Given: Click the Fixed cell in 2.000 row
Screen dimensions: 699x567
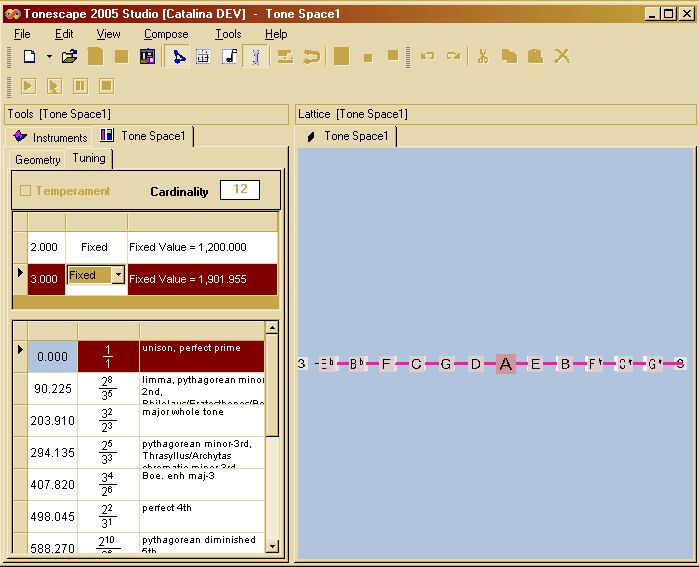Looking at the screenshot, I should (x=96, y=247).
